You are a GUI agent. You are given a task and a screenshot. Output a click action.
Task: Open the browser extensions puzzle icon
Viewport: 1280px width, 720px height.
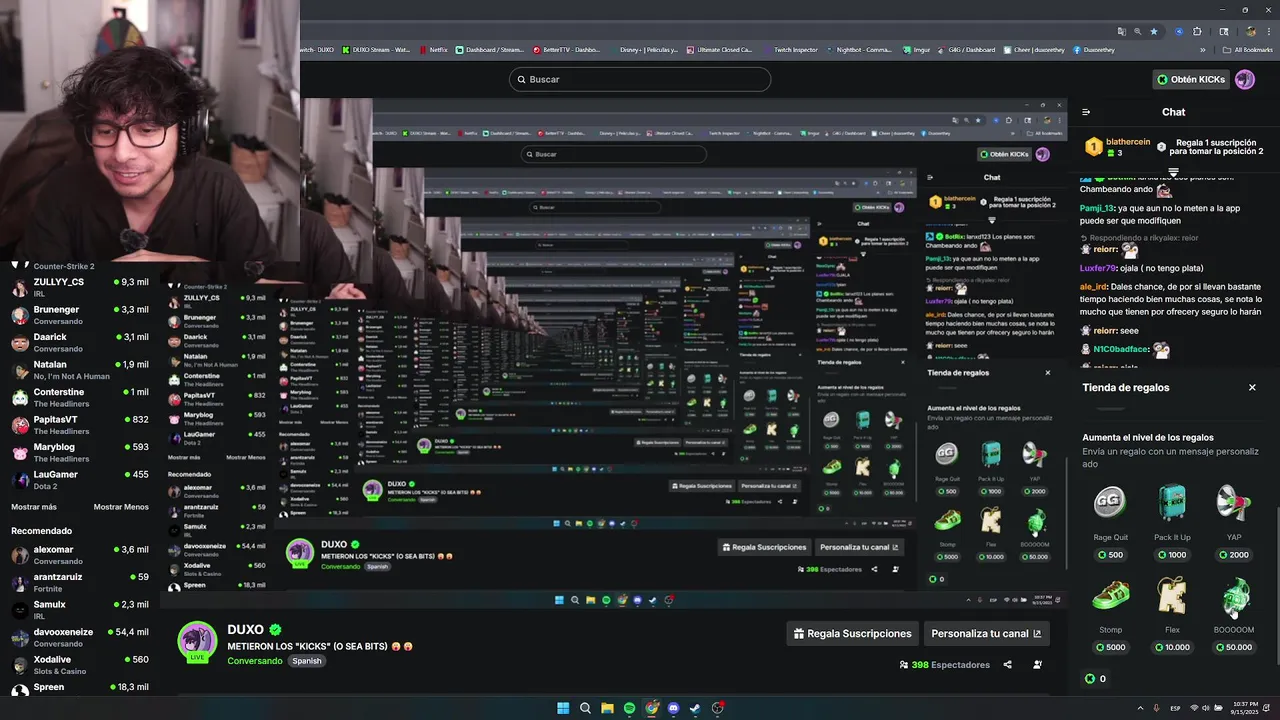click(x=1197, y=31)
